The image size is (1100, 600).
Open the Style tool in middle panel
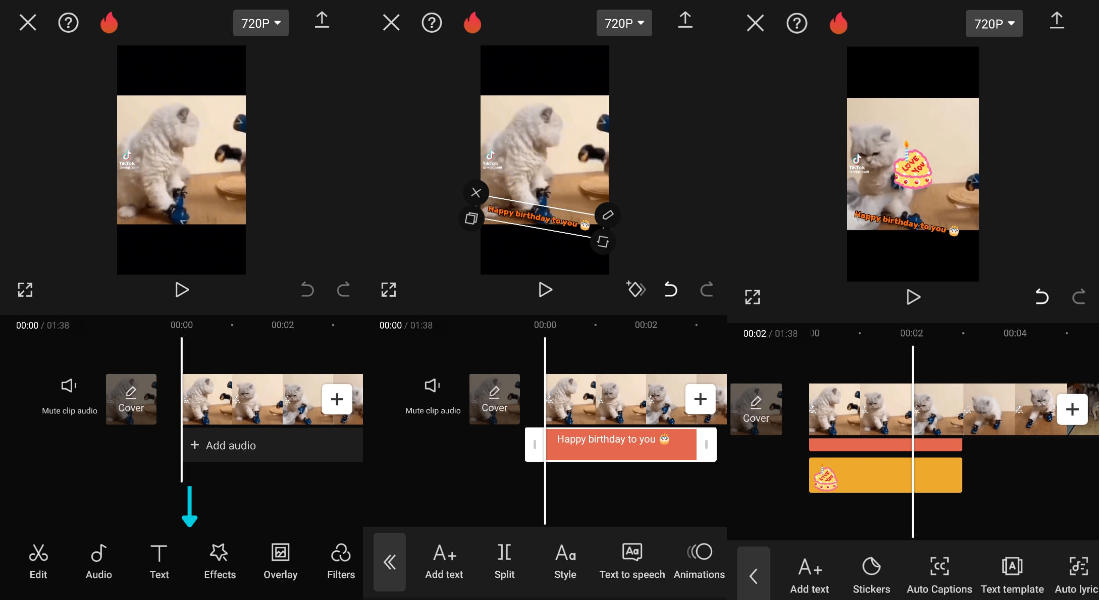pyautogui.click(x=565, y=561)
